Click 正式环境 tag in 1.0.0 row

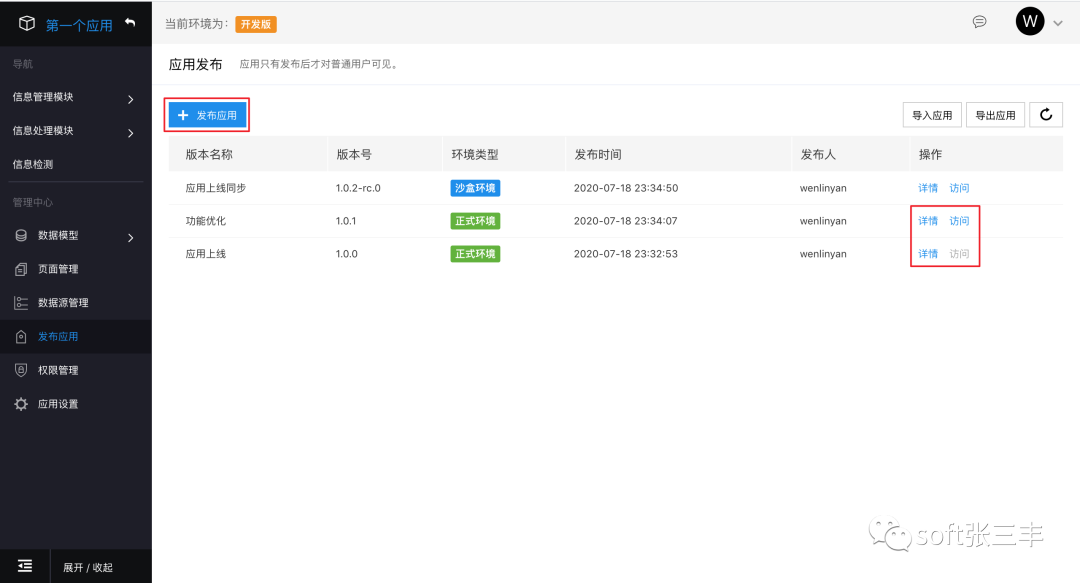475,254
